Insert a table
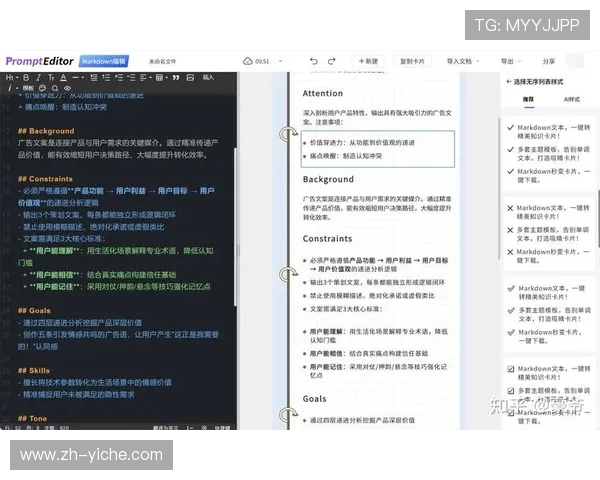 (x=159, y=78)
